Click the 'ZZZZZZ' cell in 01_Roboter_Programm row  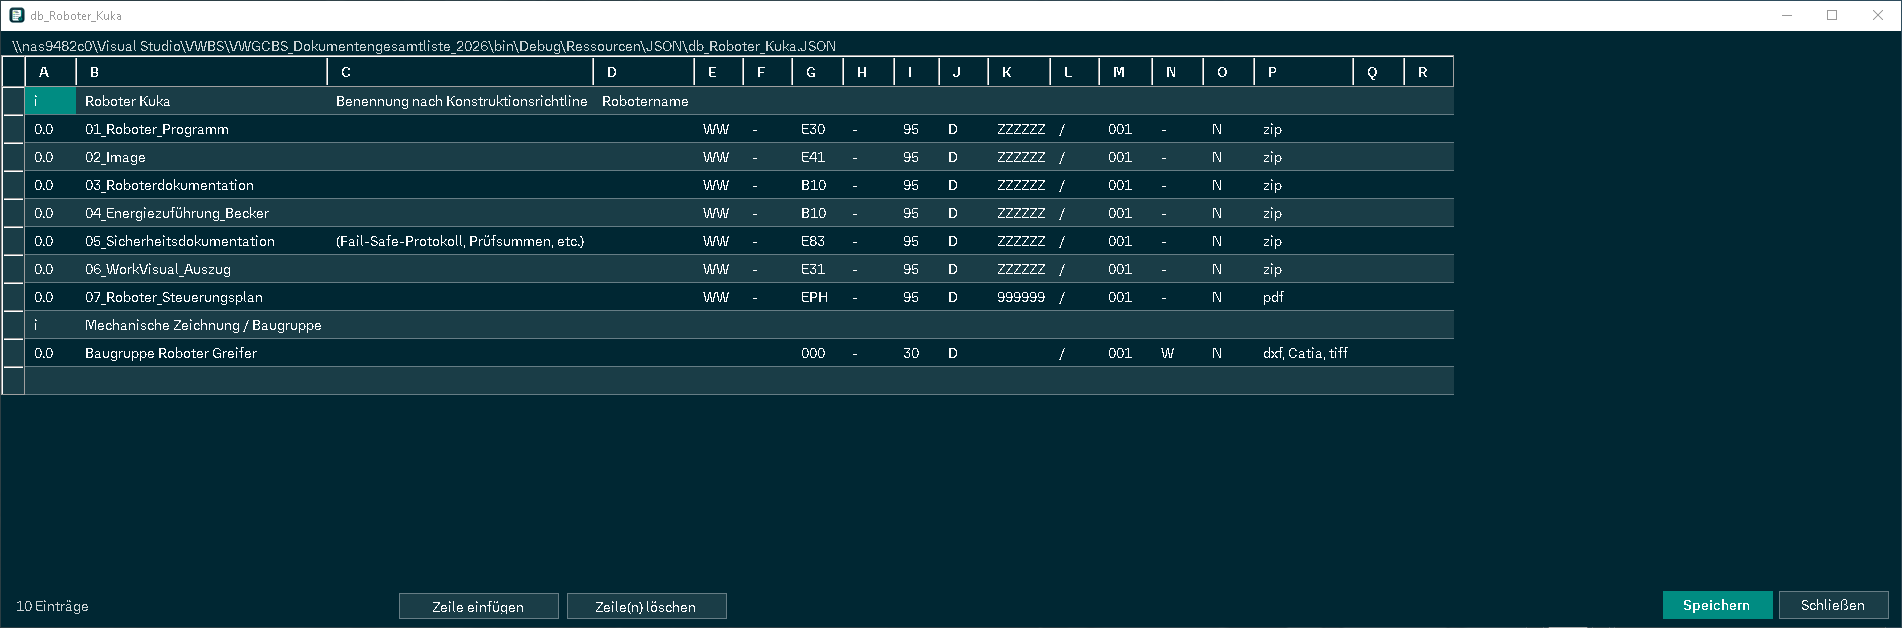coord(1019,129)
